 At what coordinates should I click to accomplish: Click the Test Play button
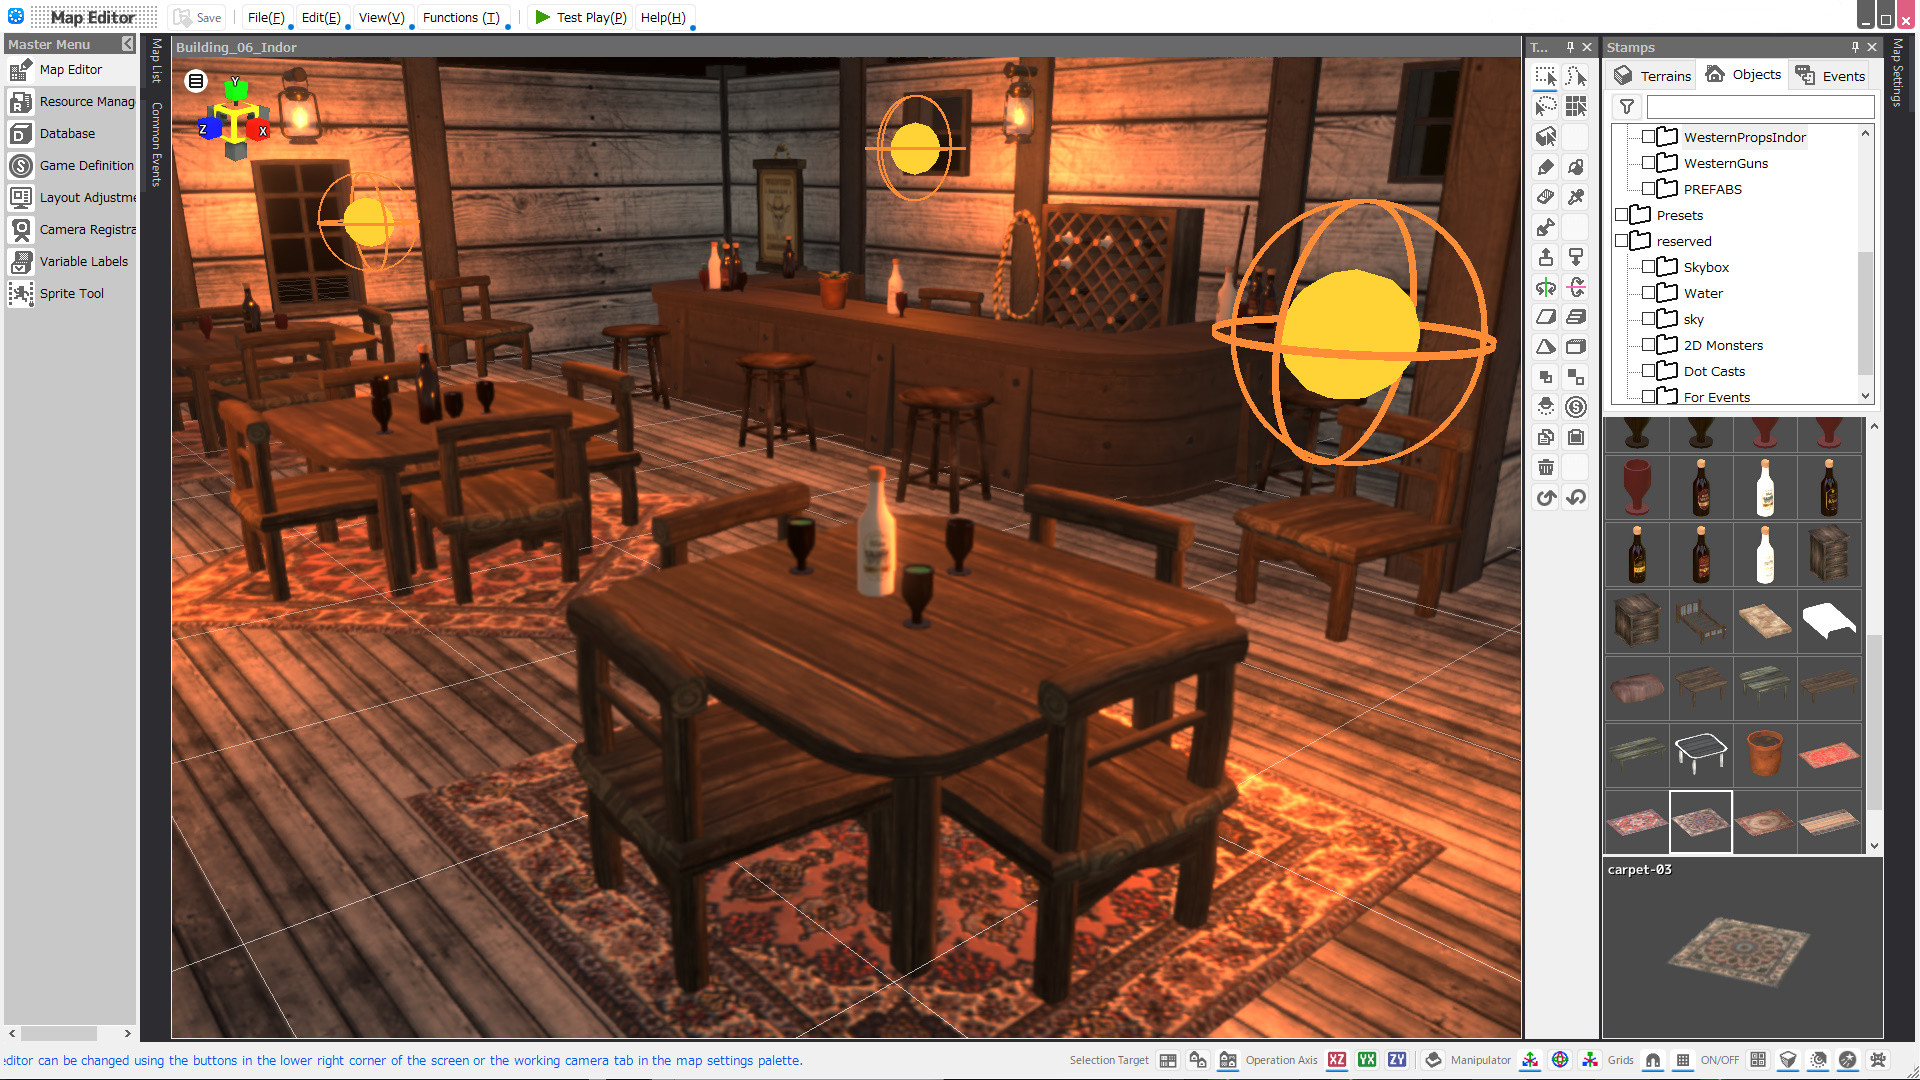point(580,17)
